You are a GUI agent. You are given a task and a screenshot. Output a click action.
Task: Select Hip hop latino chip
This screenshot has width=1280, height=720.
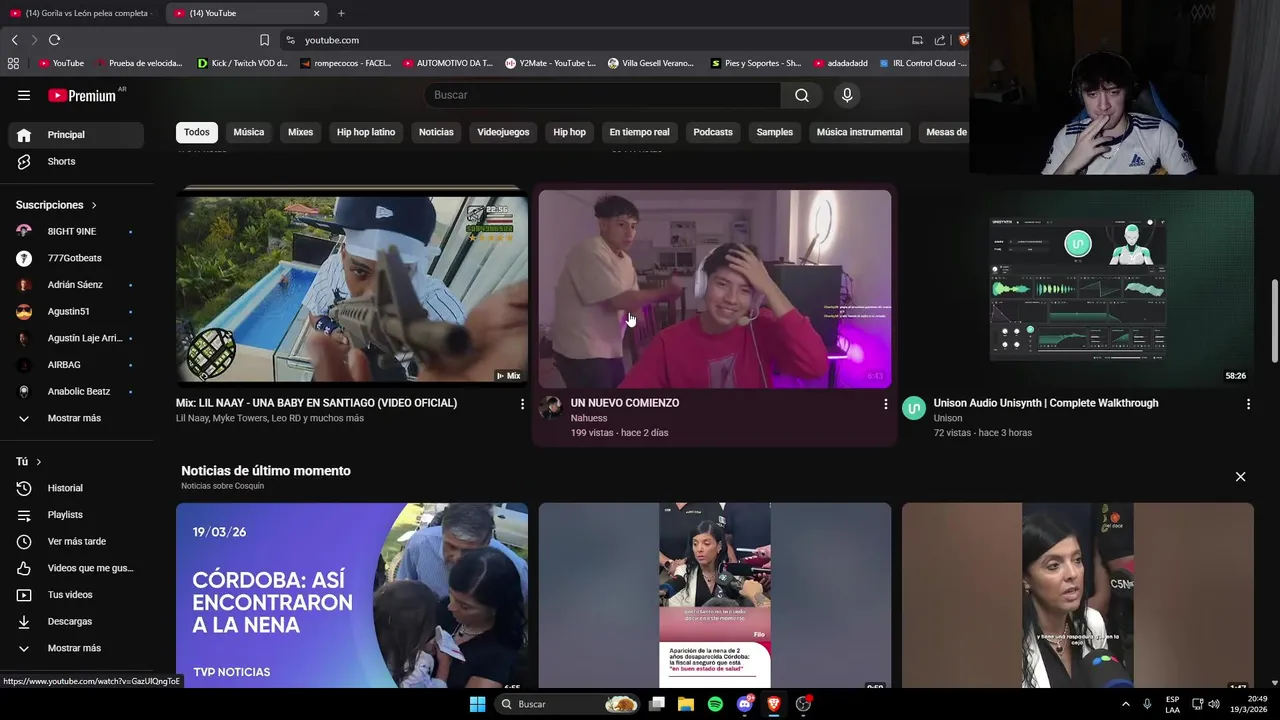[366, 132]
